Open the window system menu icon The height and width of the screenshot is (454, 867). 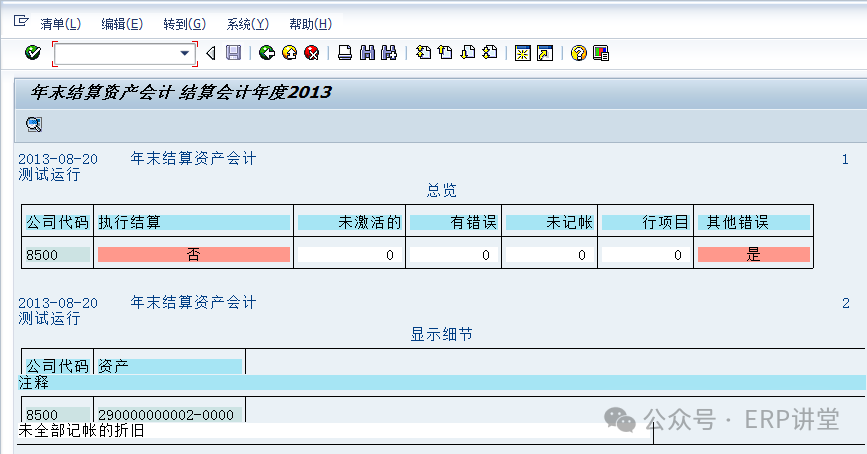point(20,21)
